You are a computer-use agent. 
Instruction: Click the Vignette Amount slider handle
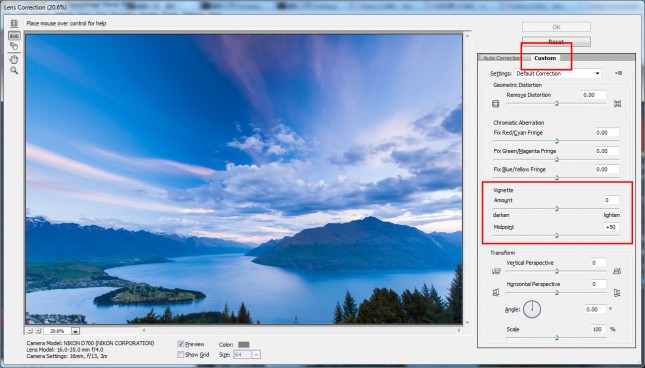(557, 208)
